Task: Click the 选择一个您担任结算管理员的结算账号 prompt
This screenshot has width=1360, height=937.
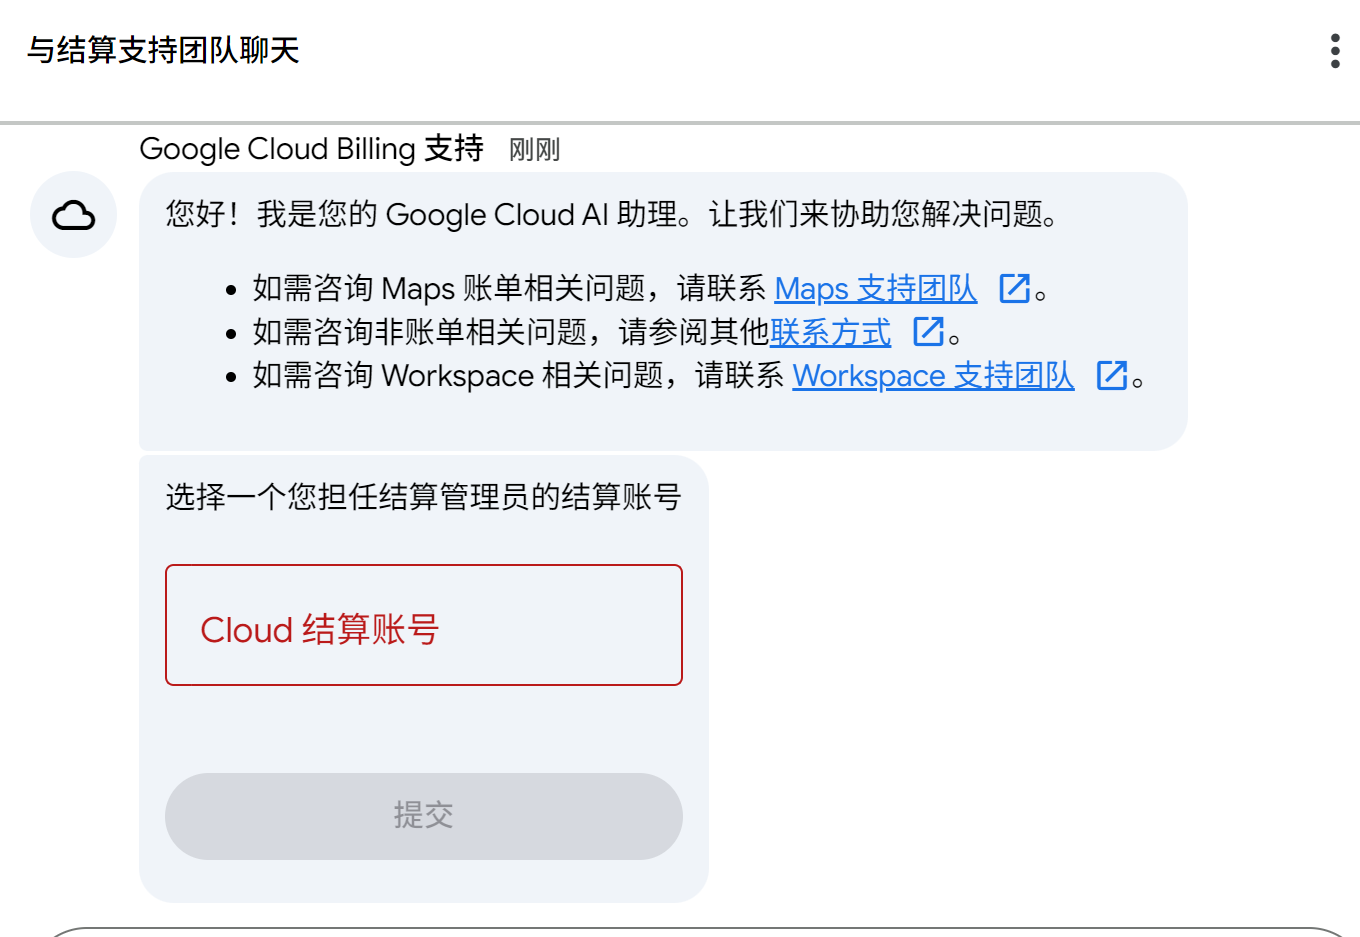Action: click(x=424, y=497)
